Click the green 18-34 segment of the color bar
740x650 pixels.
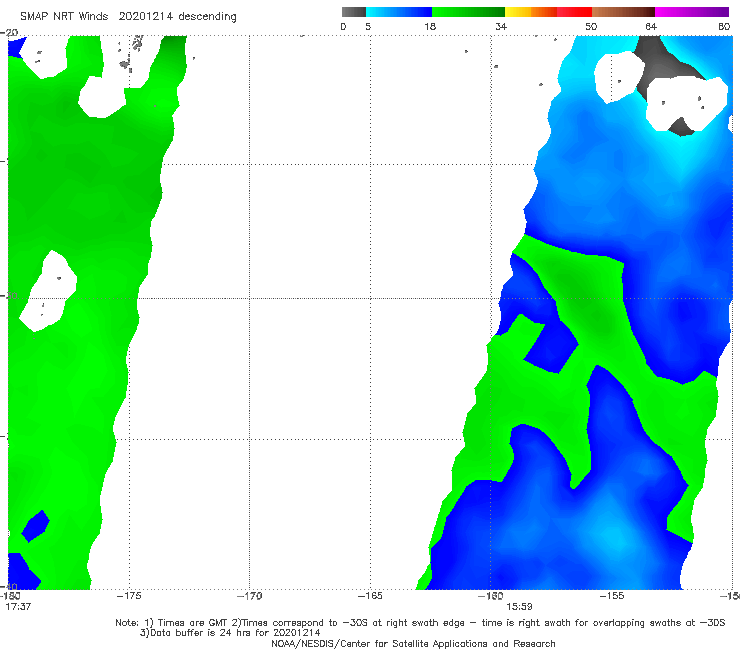(x=468, y=12)
